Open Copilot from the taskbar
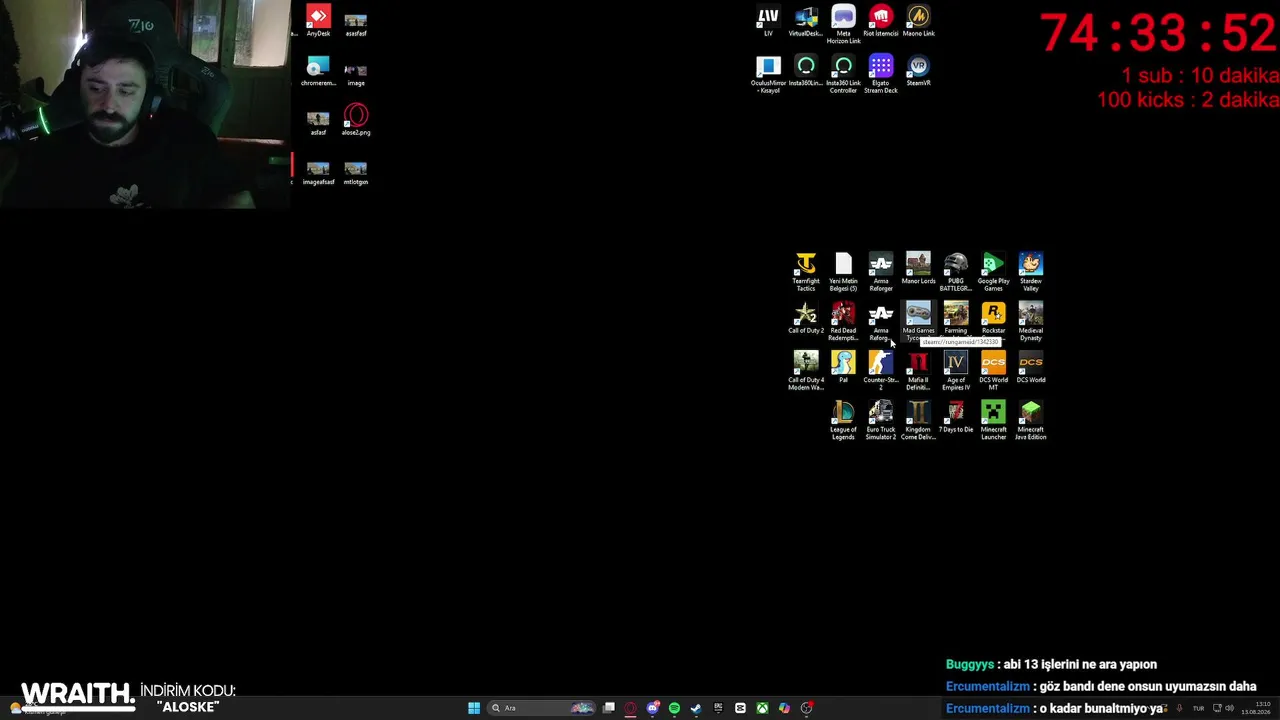The width and height of the screenshot is (1280, 720). click(x=784, y=708)
